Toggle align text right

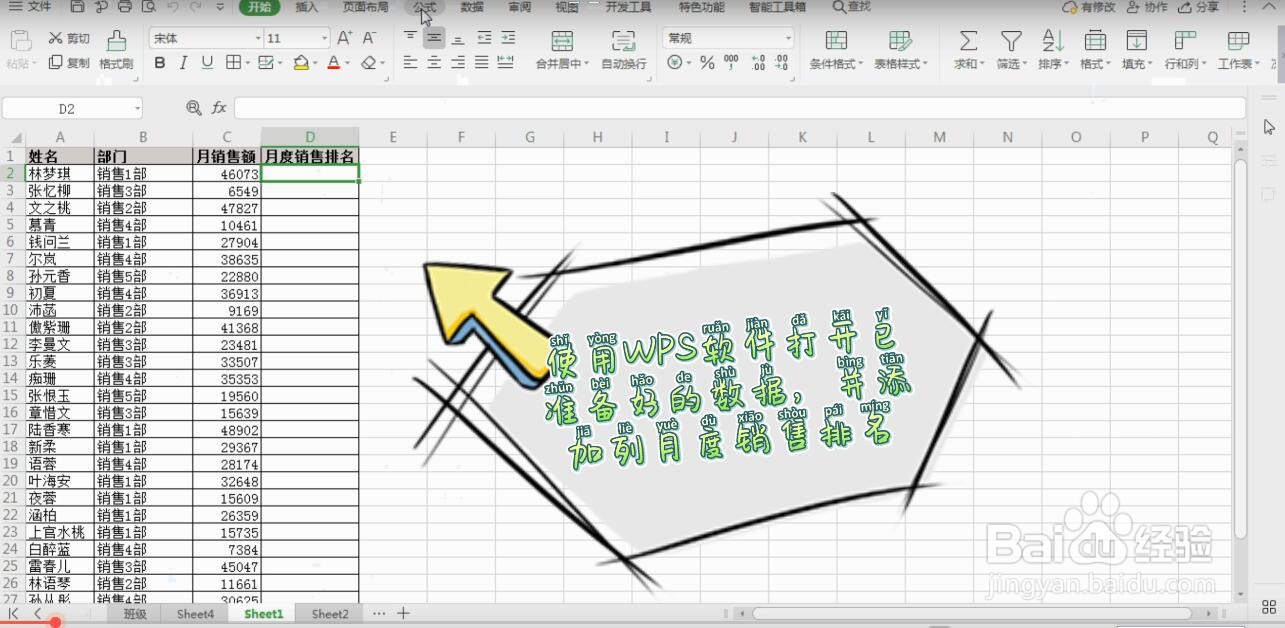coord(458,63)
